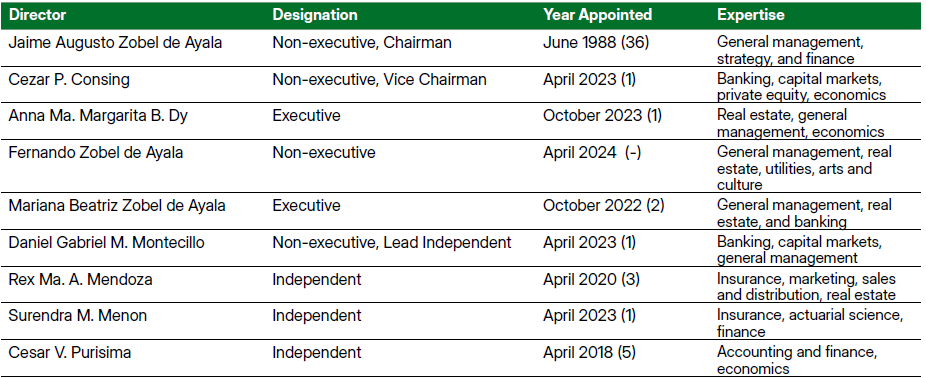
Task: Click the Director column header
Action: pyautogui.click(x=37, y=15)
